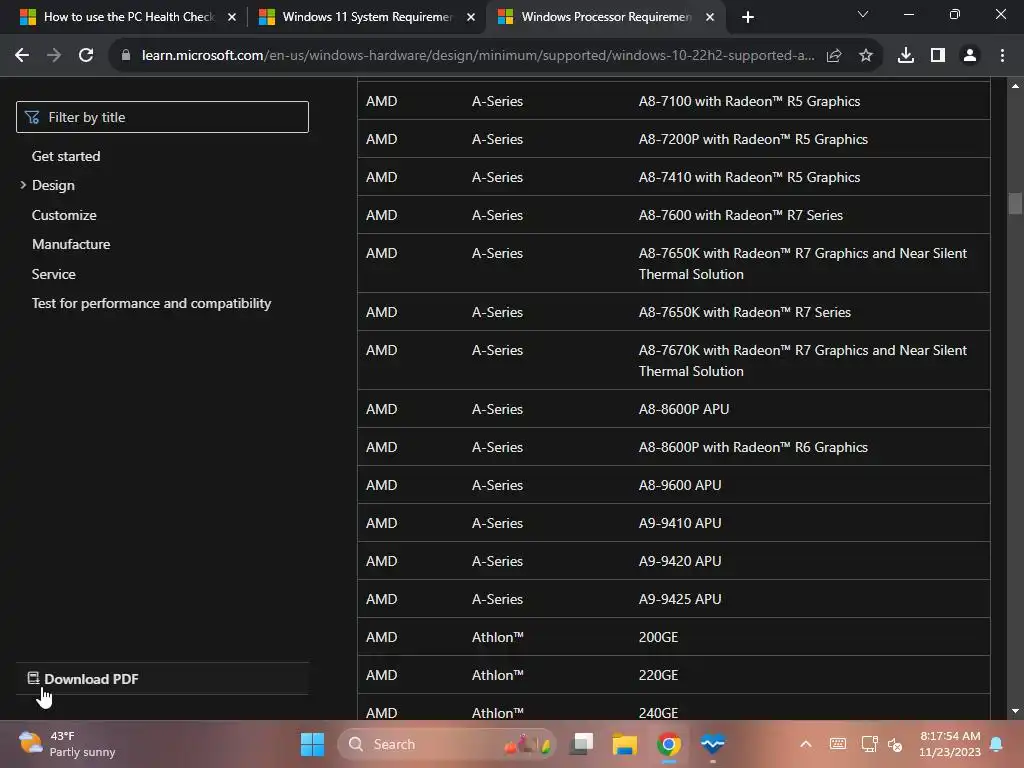Open the Design sidebar item
The height and width of the screenshot is (768, 1024).
[54, 185]
